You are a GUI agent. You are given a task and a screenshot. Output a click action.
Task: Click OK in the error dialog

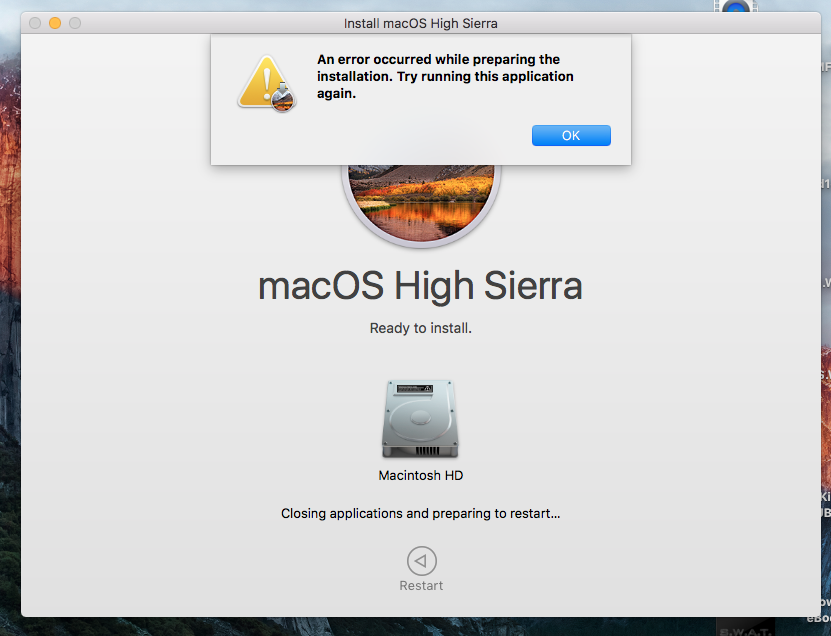pos(571,136)
